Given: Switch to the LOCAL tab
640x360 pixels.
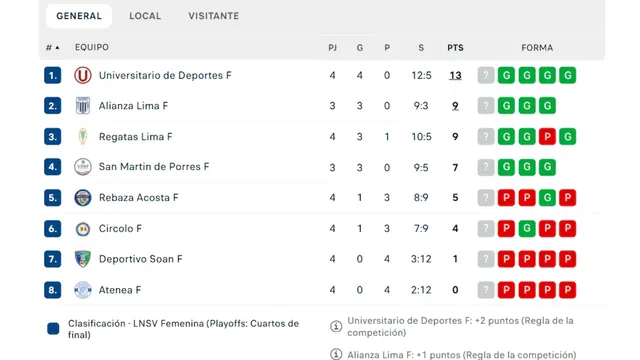Looking at the screenshot, I should [145, 16].
